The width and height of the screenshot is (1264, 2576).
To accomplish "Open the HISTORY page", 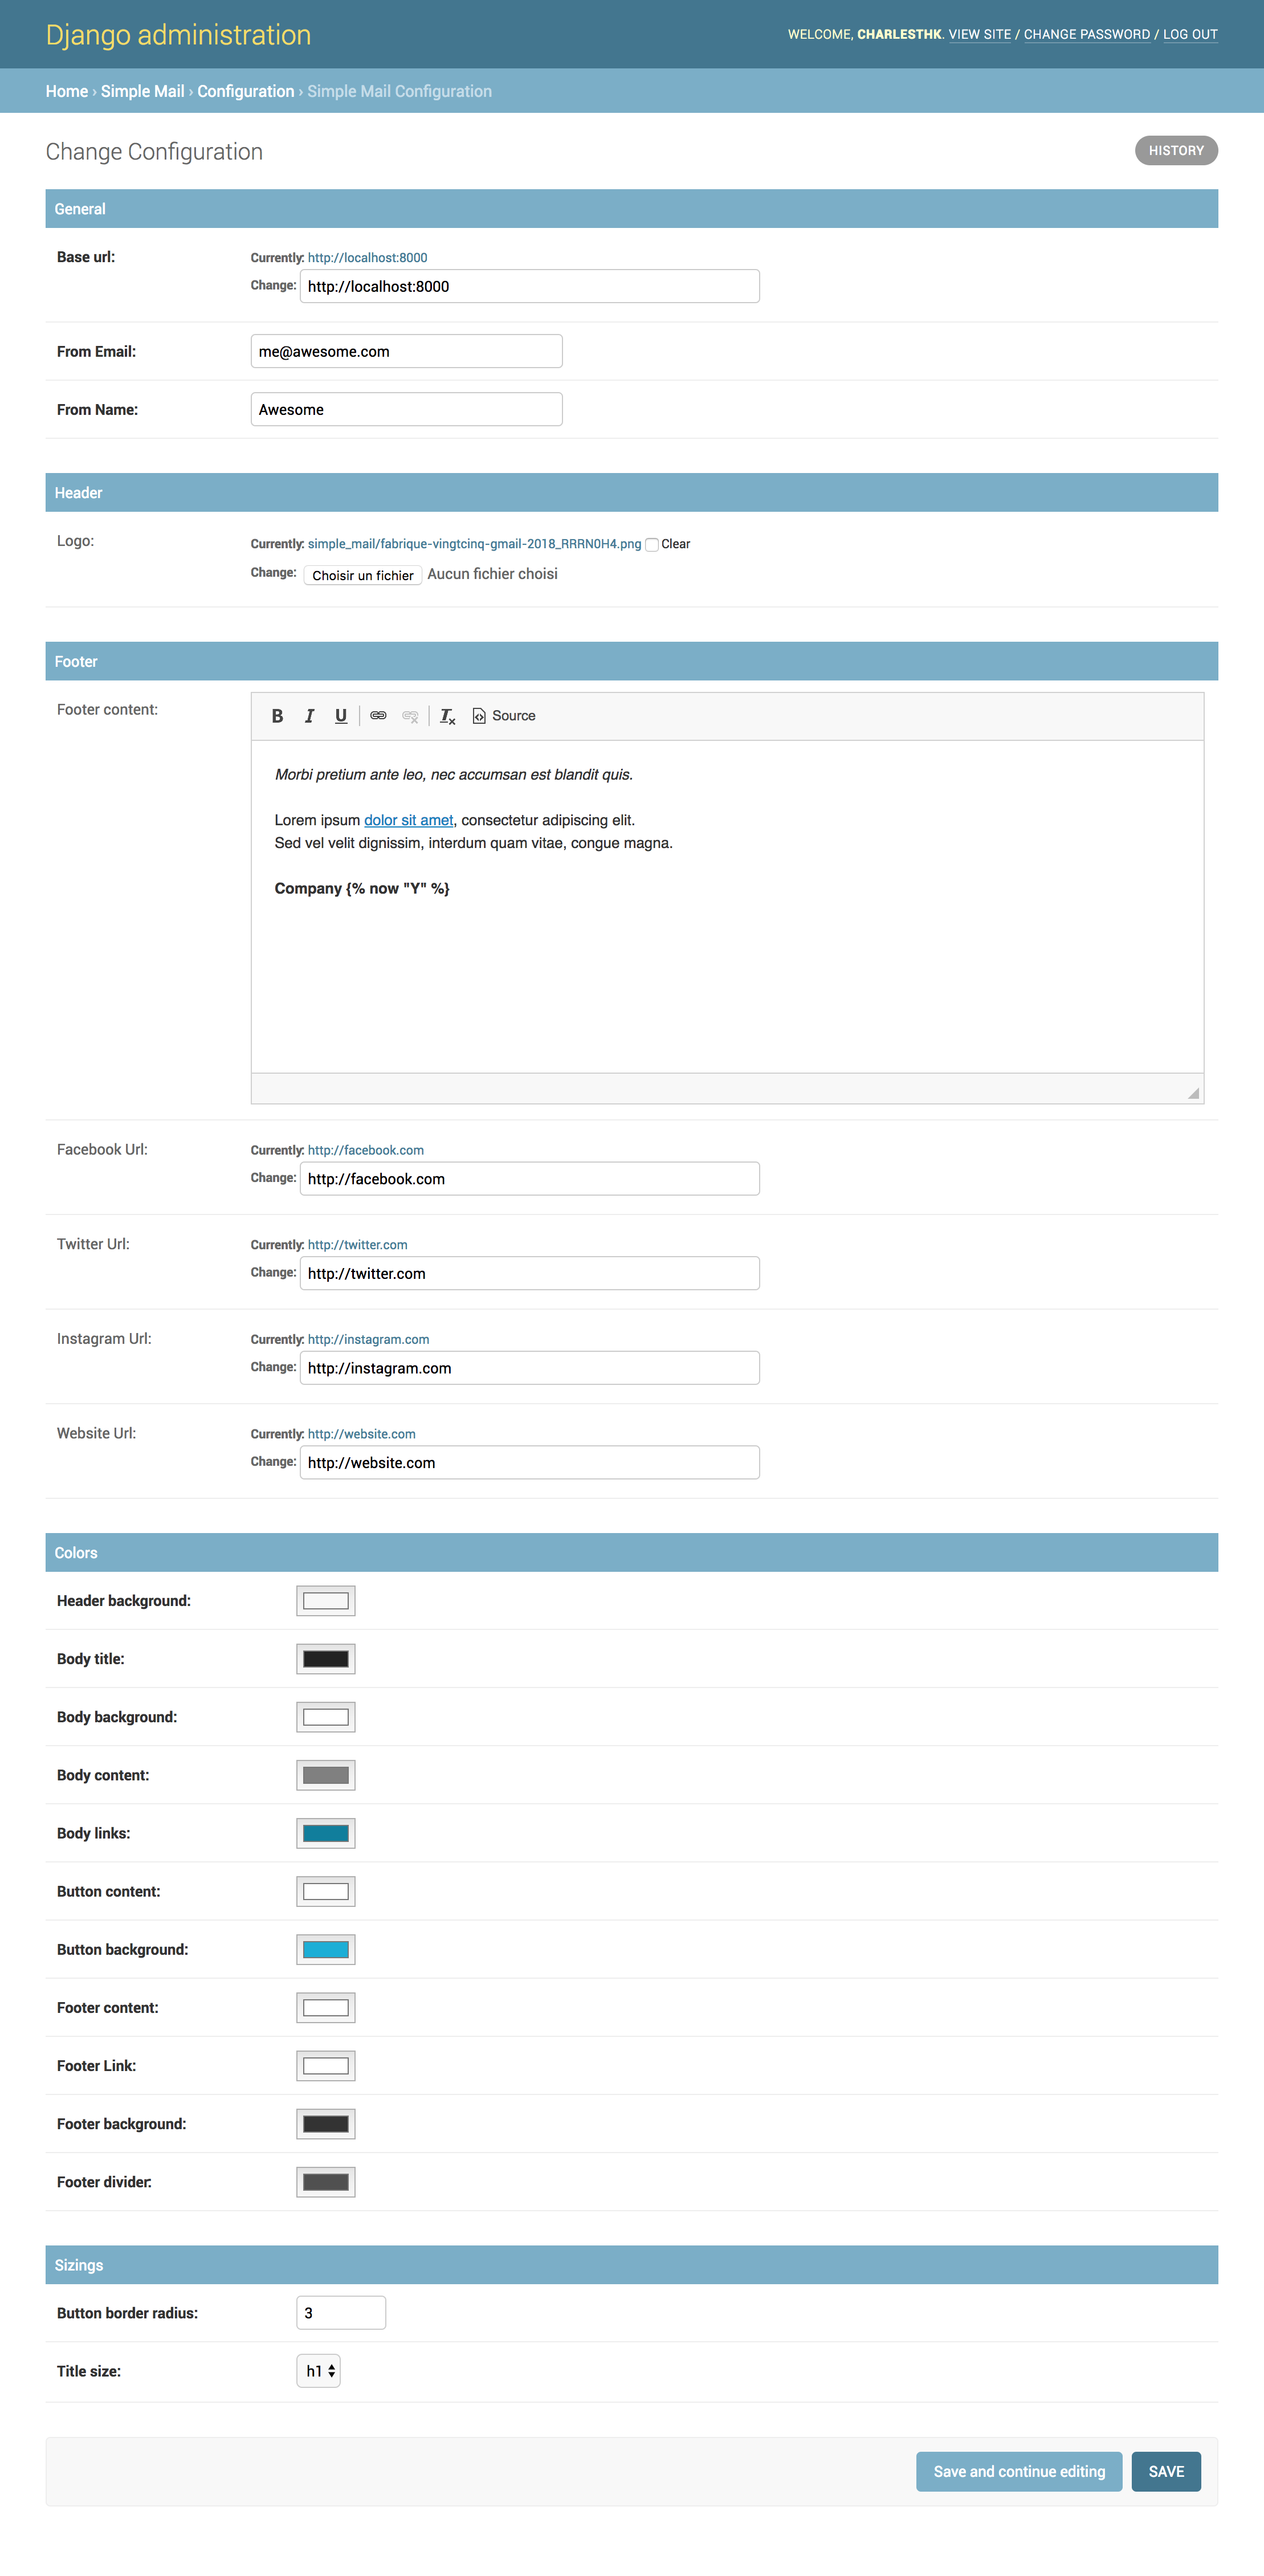I will 1176,150.
